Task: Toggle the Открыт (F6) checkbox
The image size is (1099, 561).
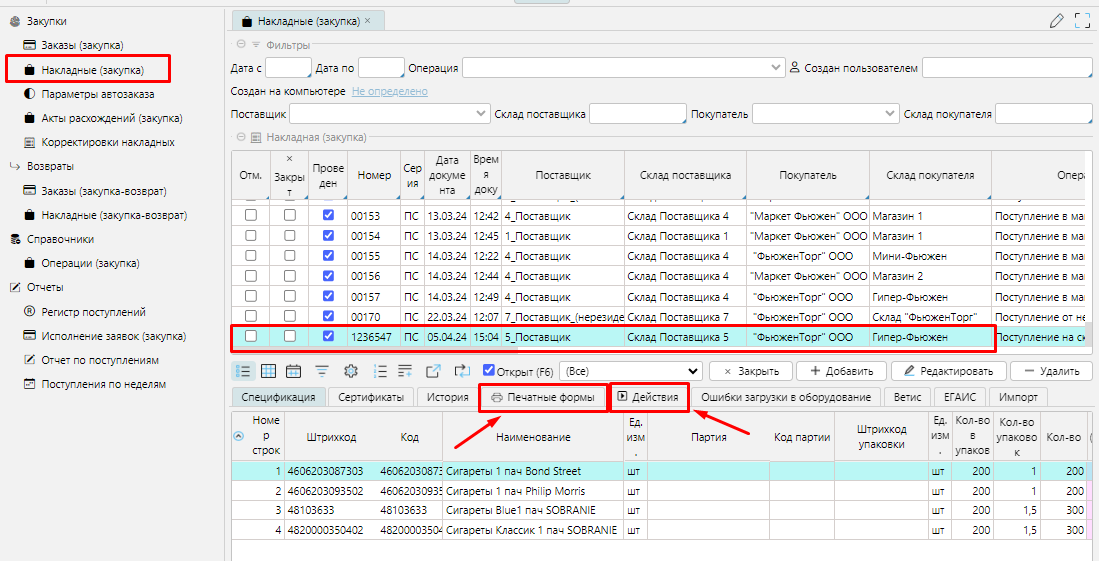Action: pyautogui.click(x=489, y=371)
